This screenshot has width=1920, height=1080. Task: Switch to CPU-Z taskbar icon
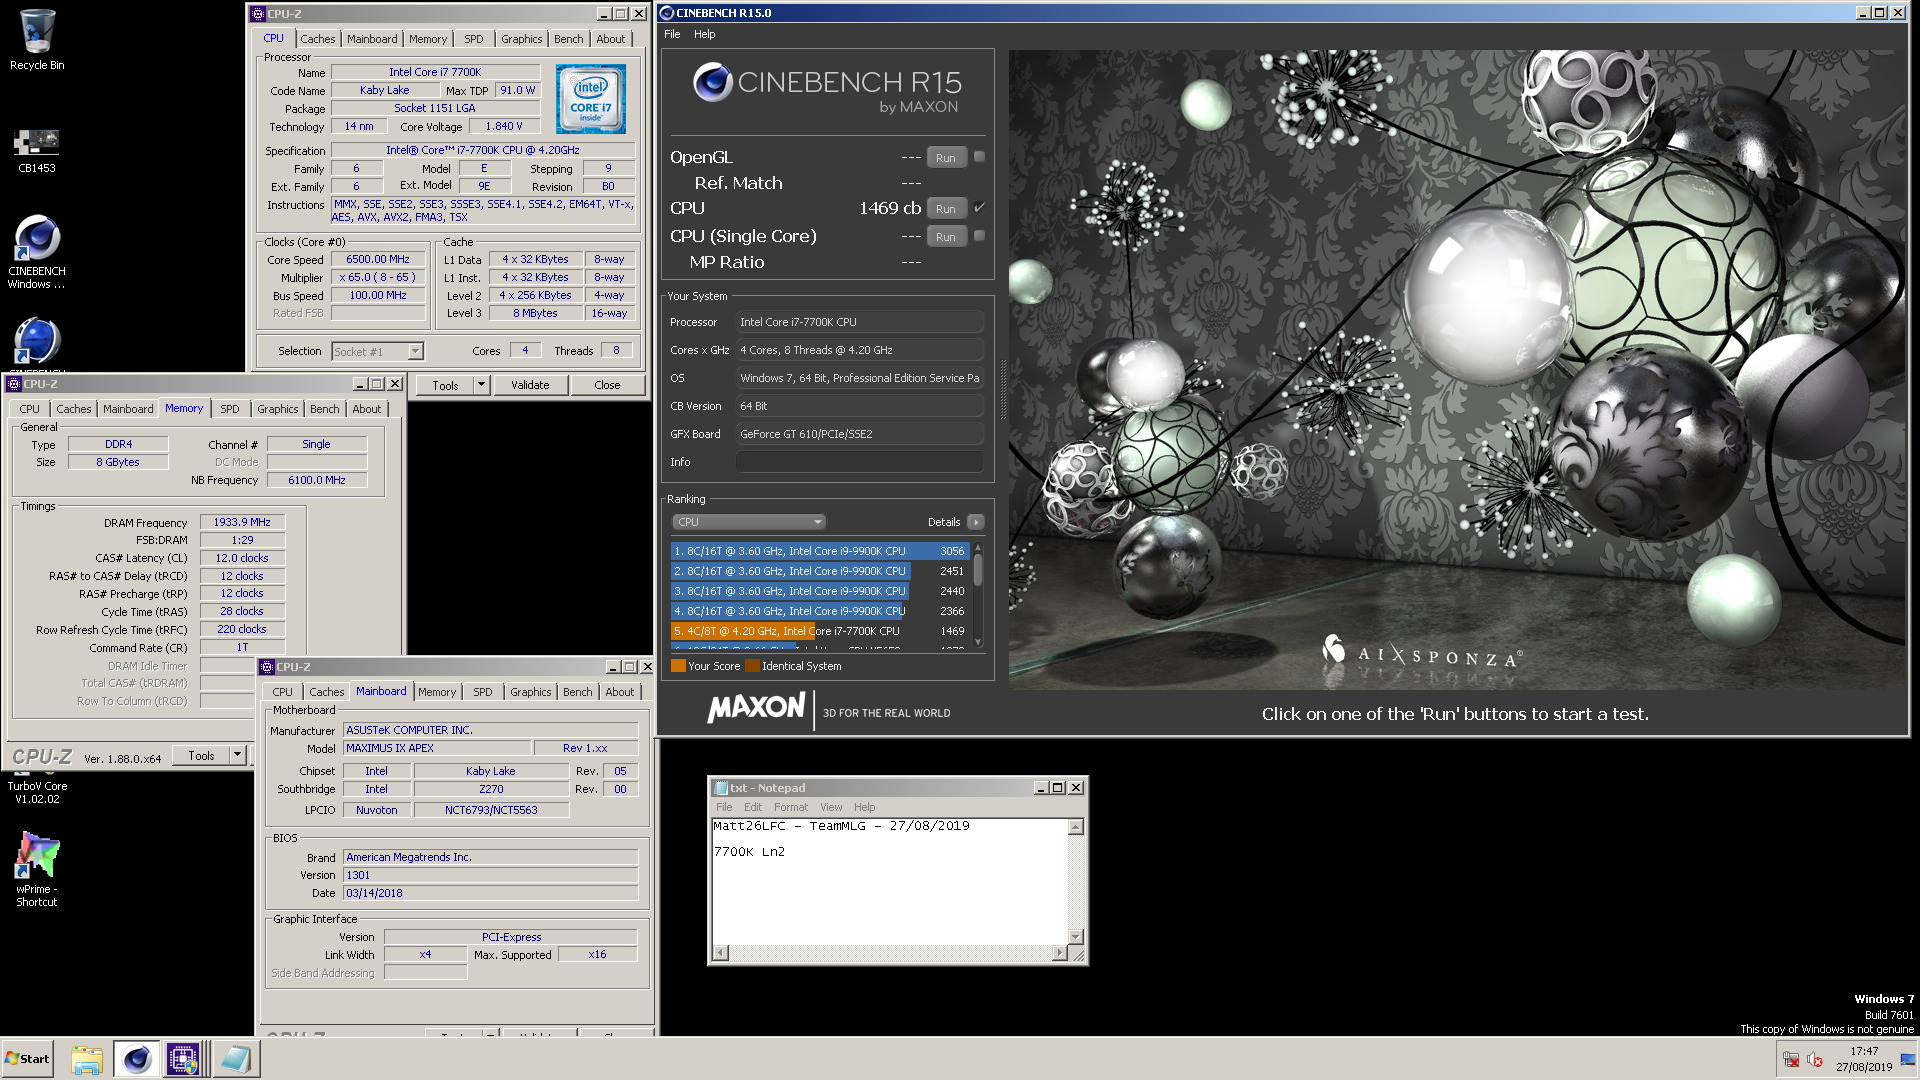click(184, 1059)
